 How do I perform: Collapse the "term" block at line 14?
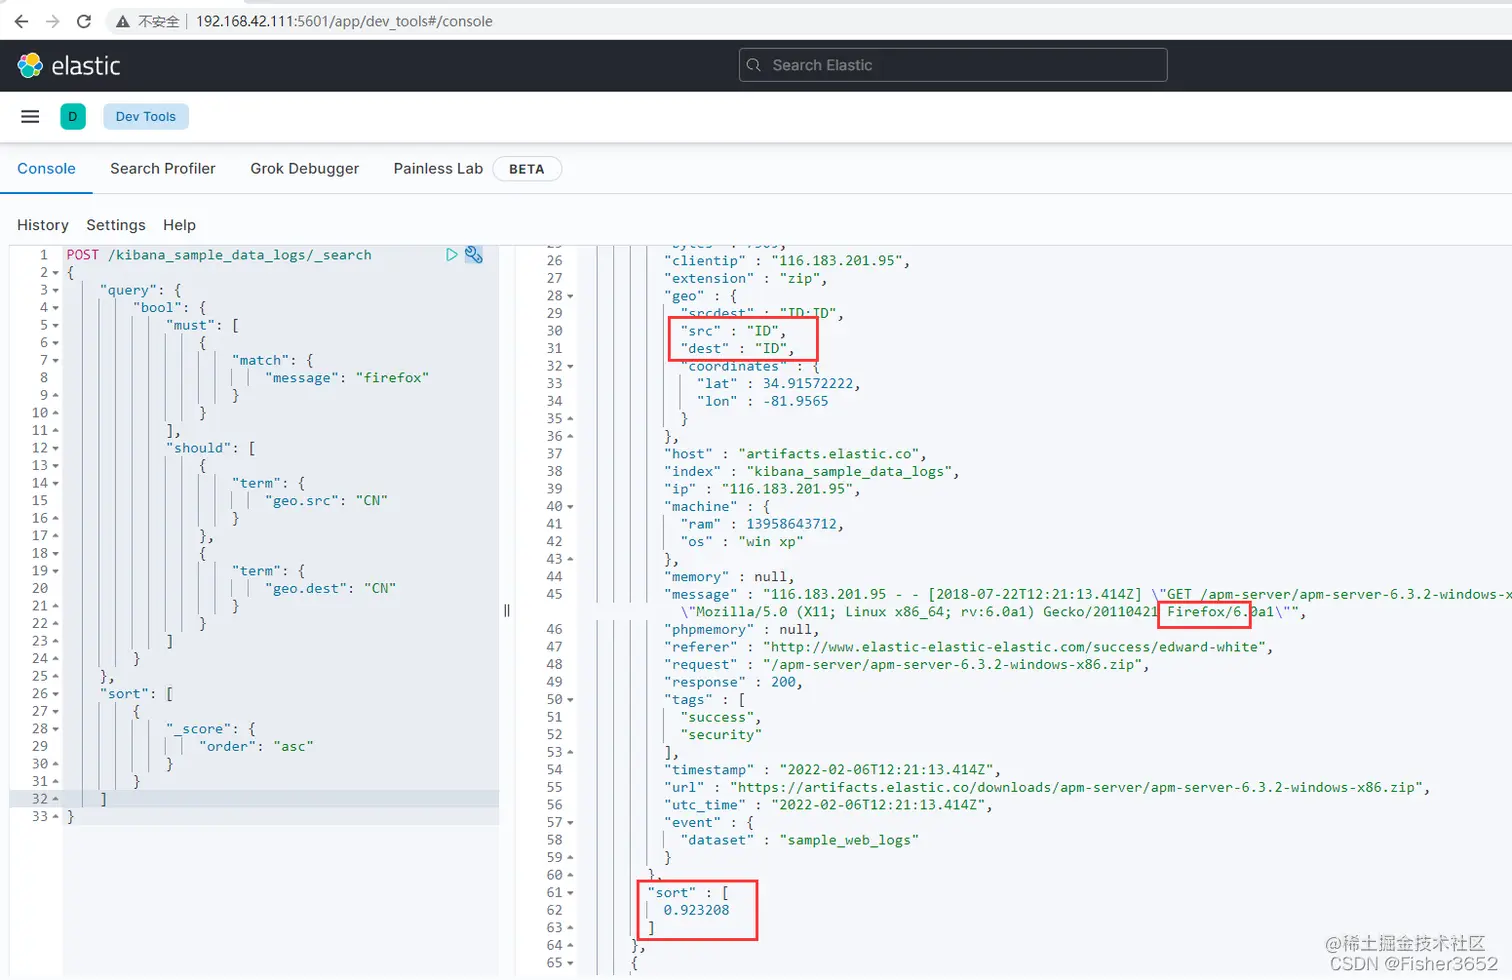[x=55, y=483]
